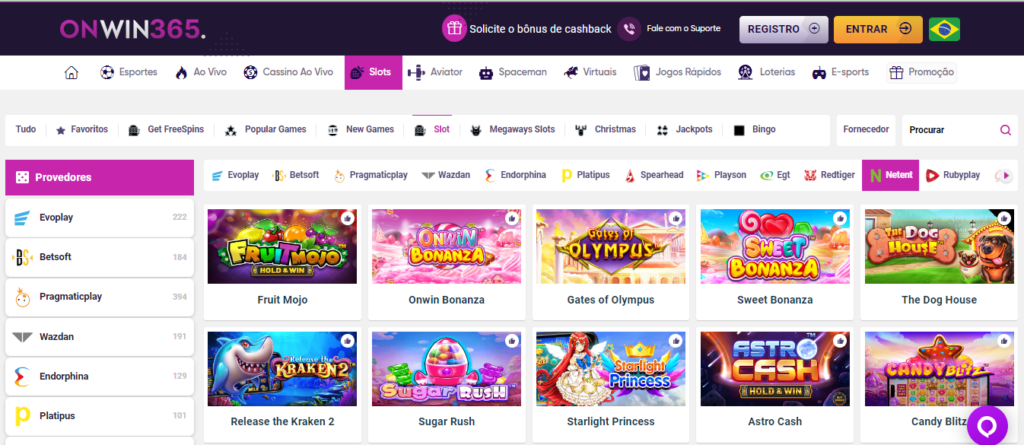
Task: Like Astro Cash thumbs-up icon
Action: pyautogui.click(x=841, y=340)
